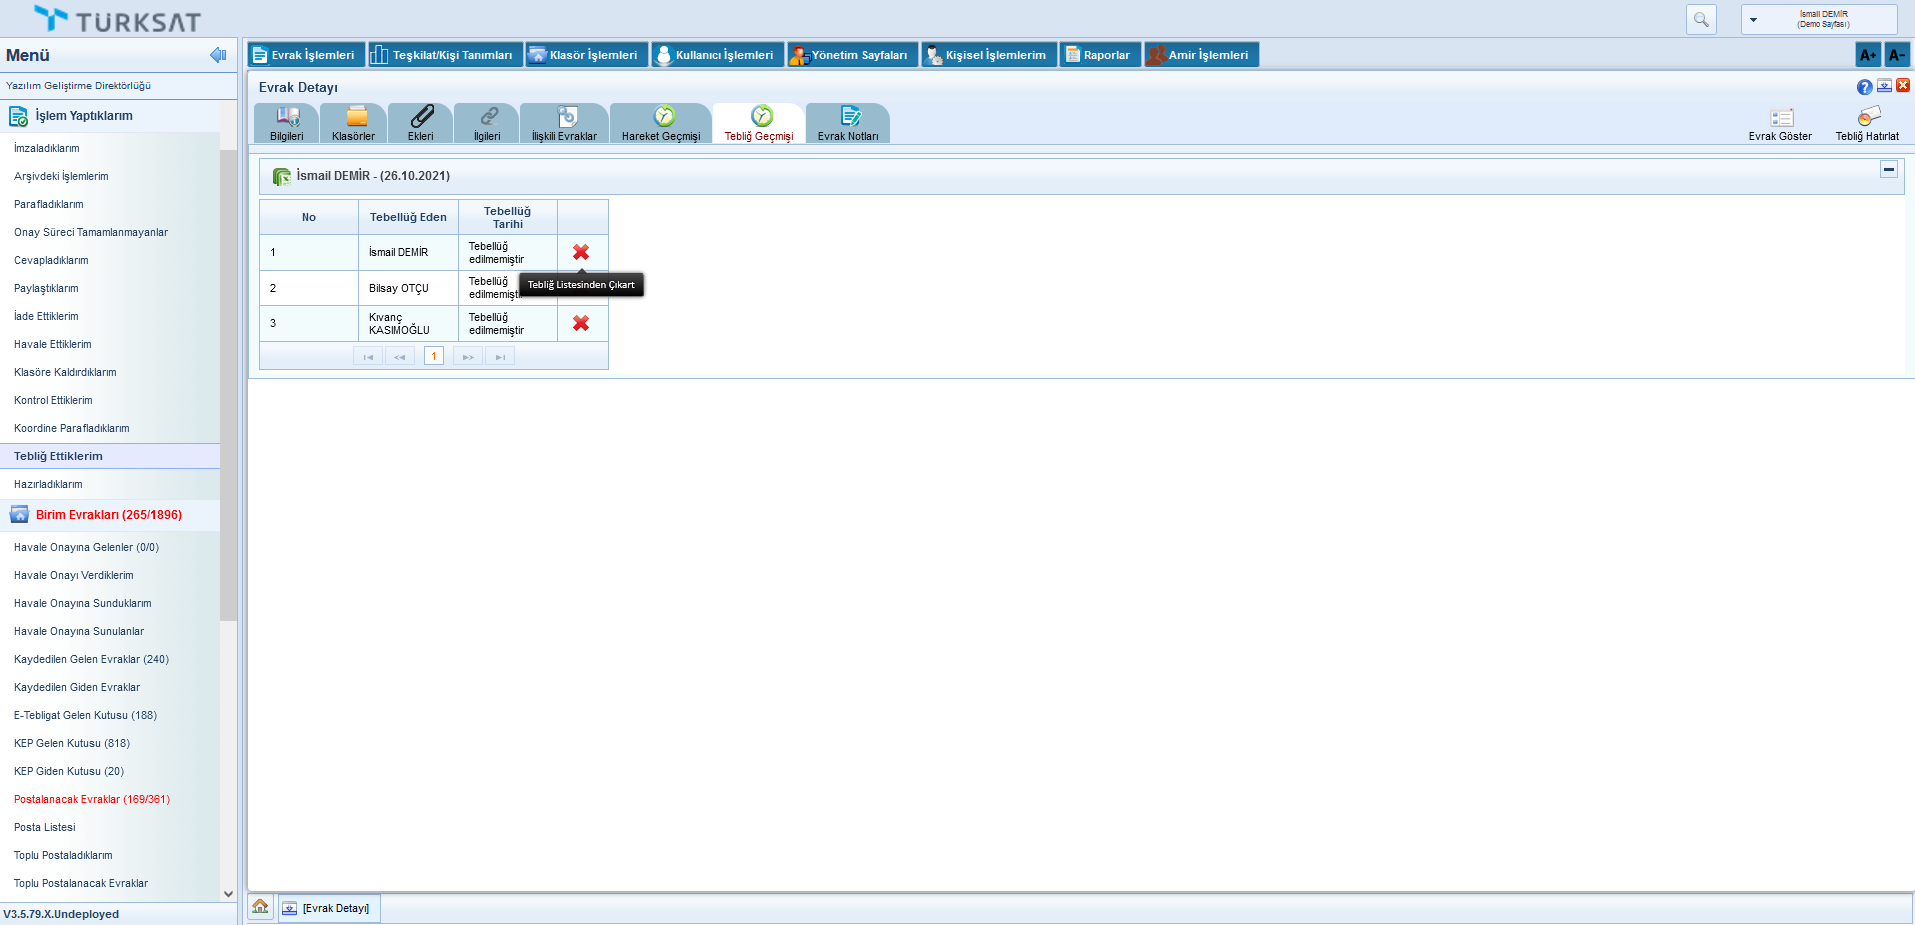Collapse the İsmail DEMİR notification panel

1889,170
